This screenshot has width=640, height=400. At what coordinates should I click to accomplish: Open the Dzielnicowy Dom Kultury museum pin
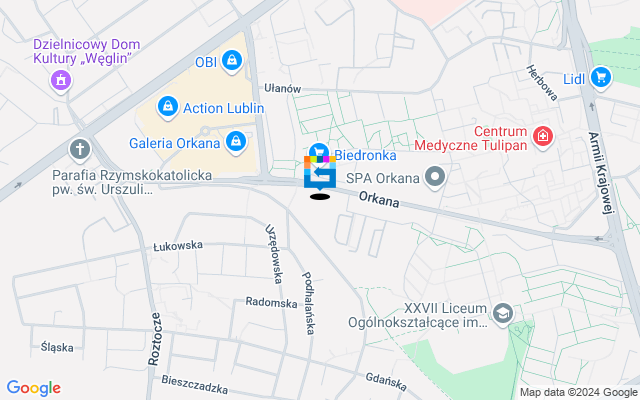61,80
